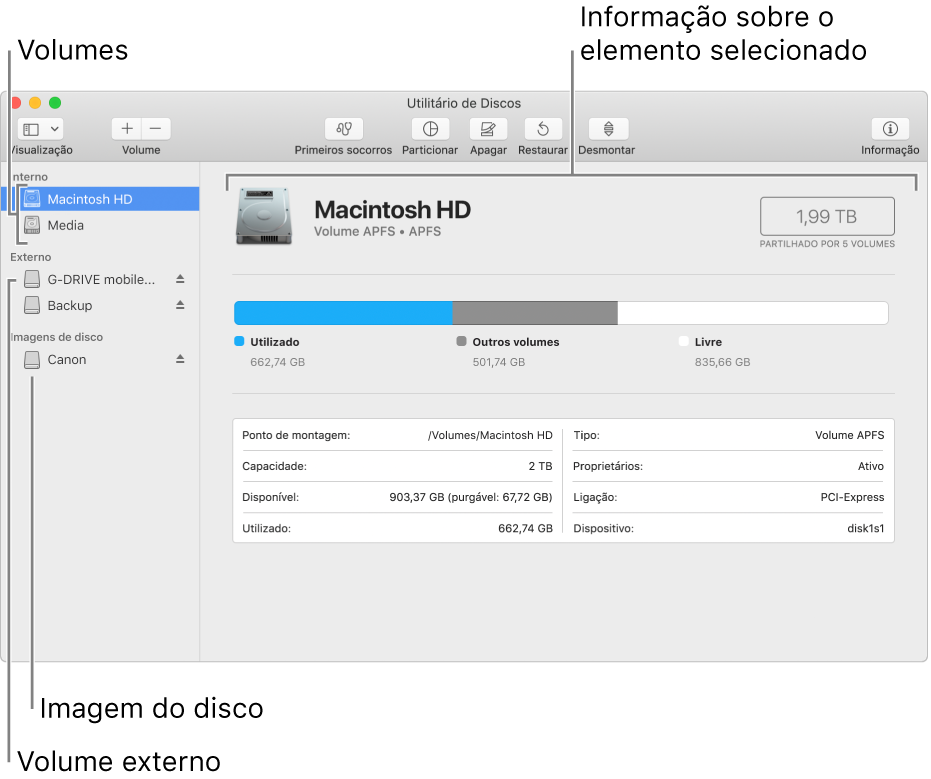Click the Capacidade 2 TB value
The height and width of the screenshot is (779, 931).
pyautogui.click(x=540, y=466)
